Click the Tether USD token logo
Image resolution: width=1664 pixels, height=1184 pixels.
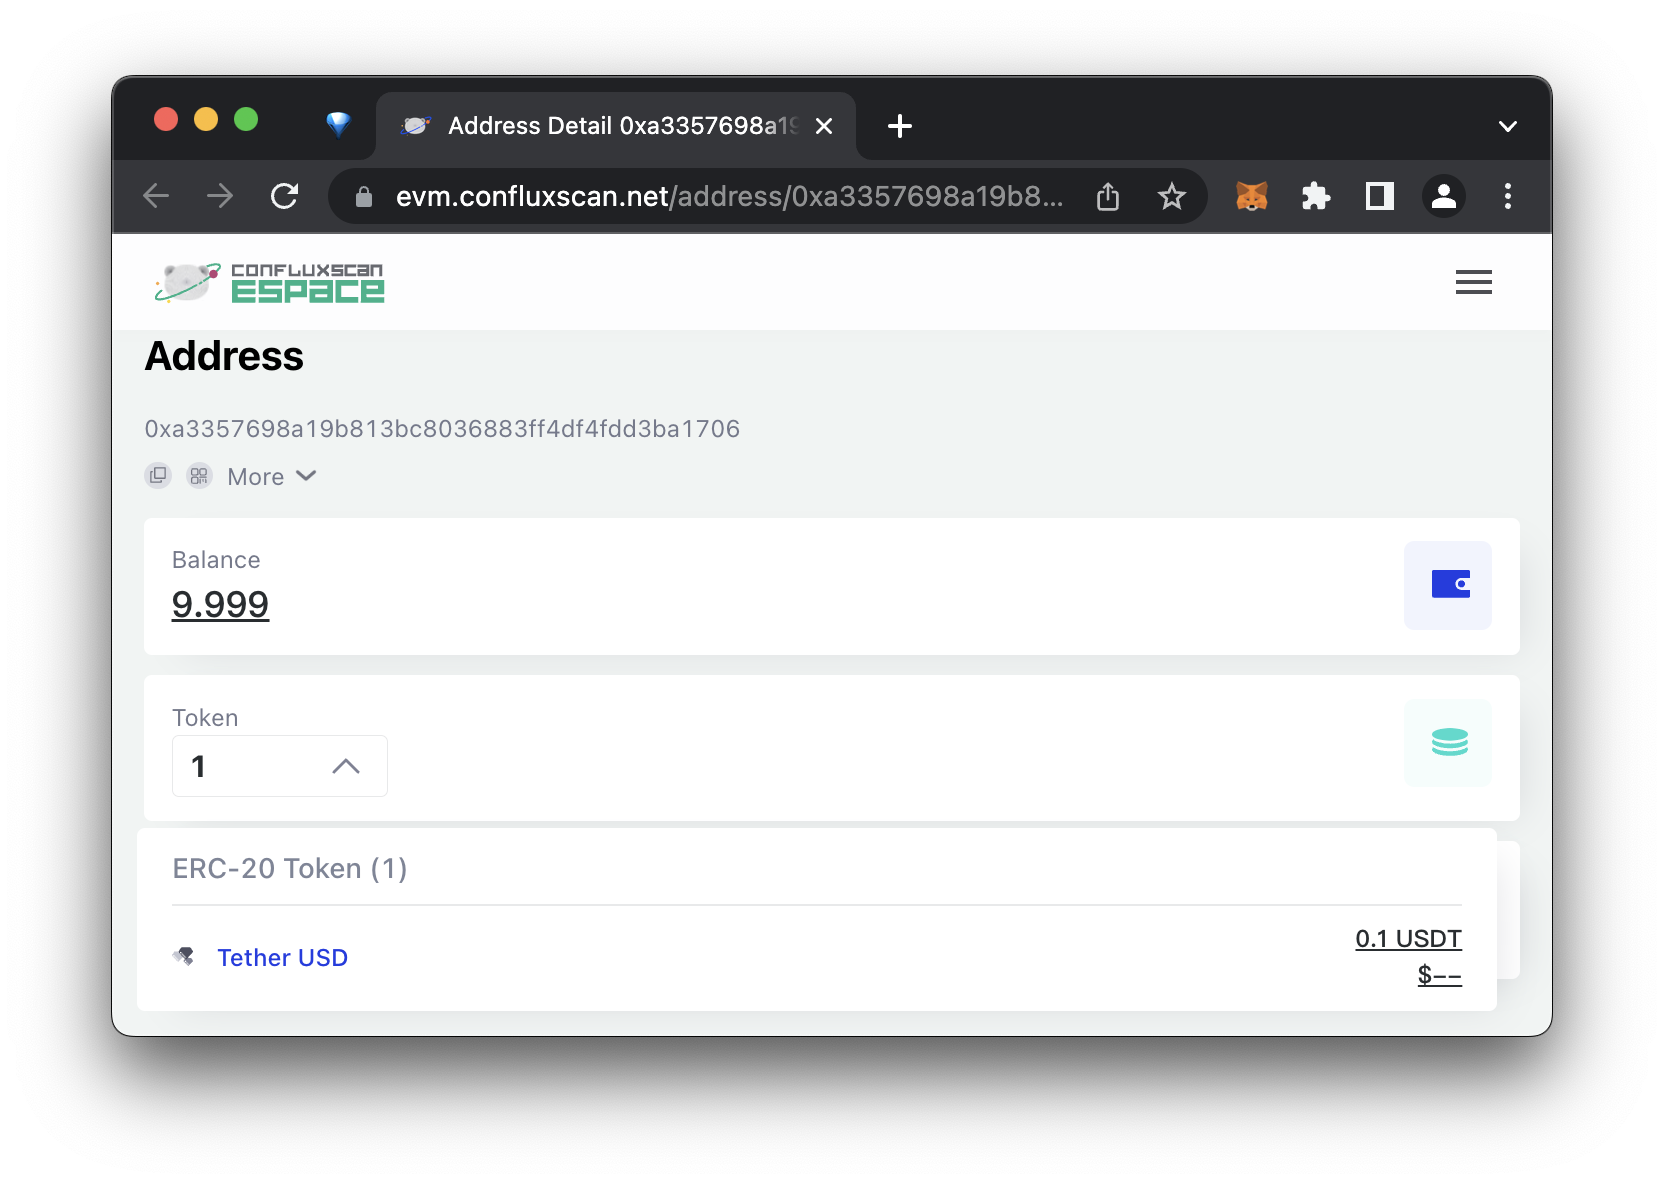point(185,957)
